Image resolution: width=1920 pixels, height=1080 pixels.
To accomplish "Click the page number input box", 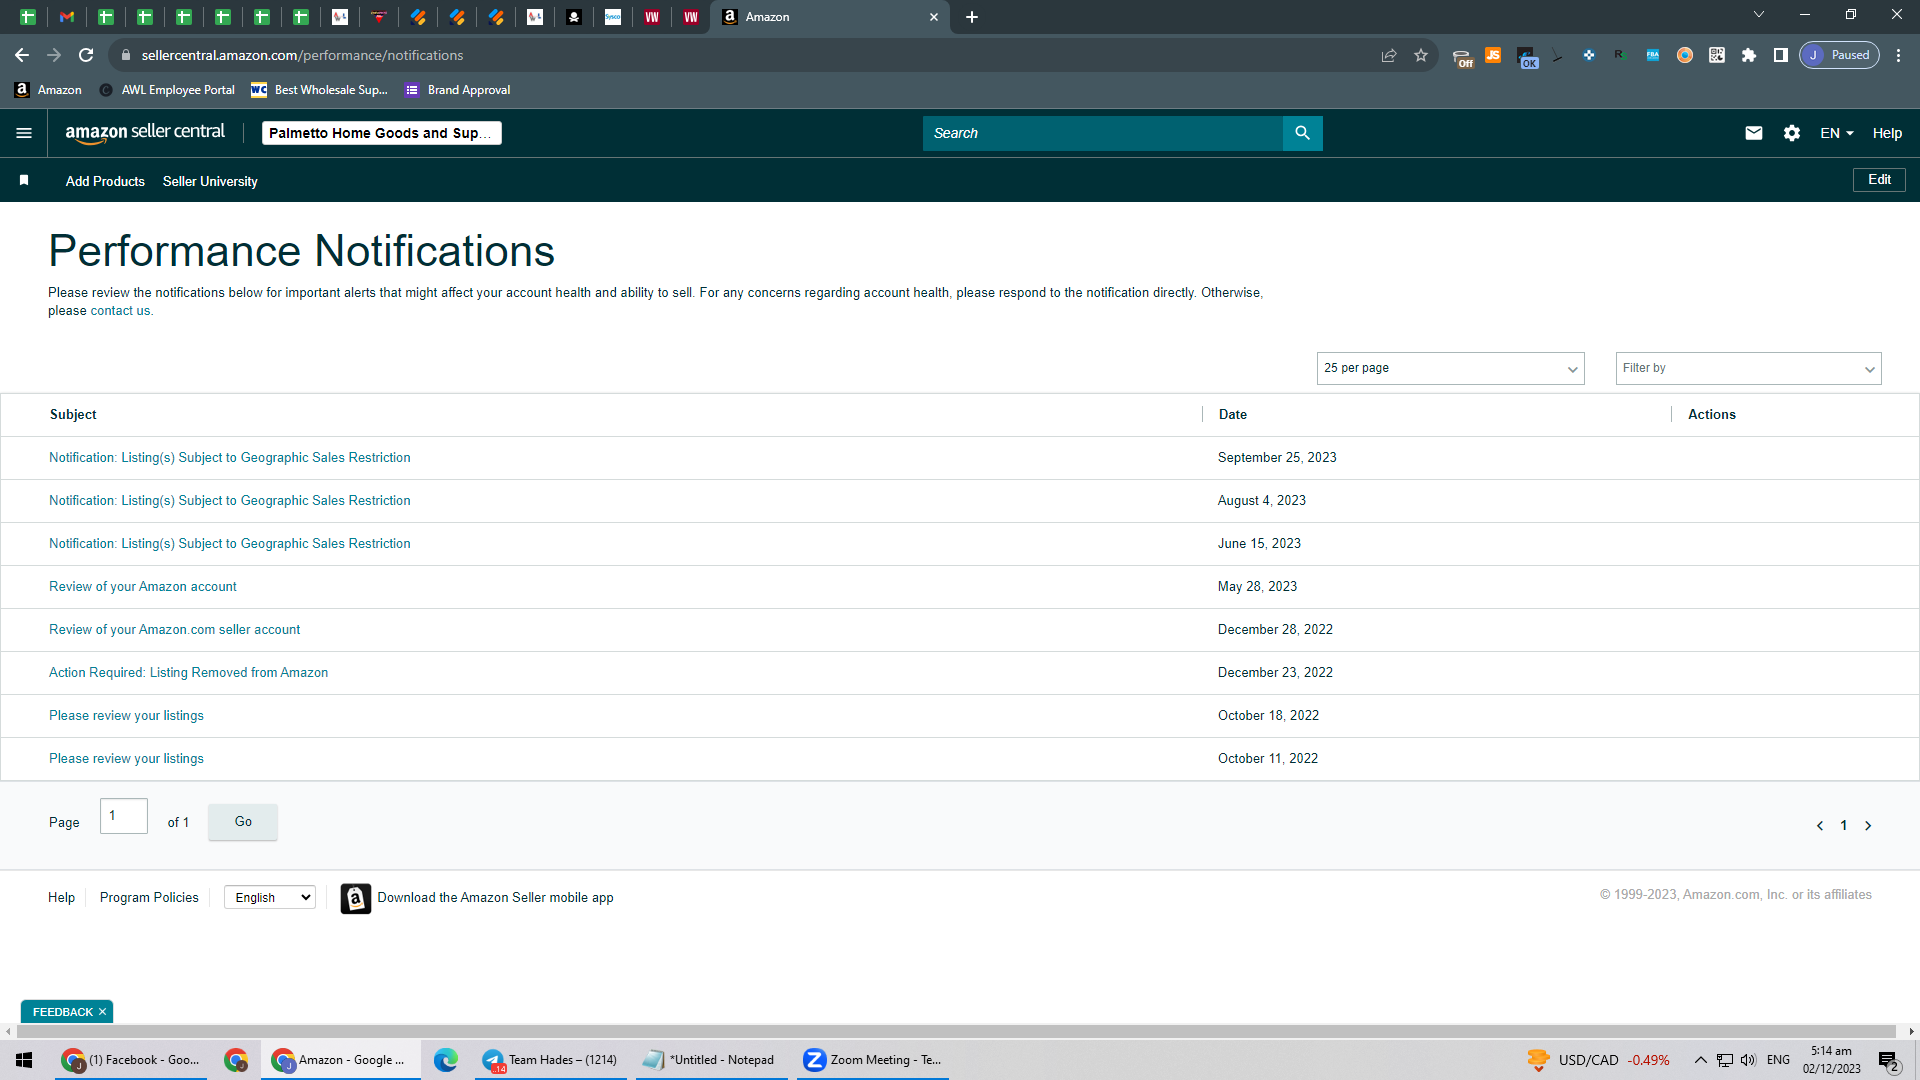I will pos(124,816).
